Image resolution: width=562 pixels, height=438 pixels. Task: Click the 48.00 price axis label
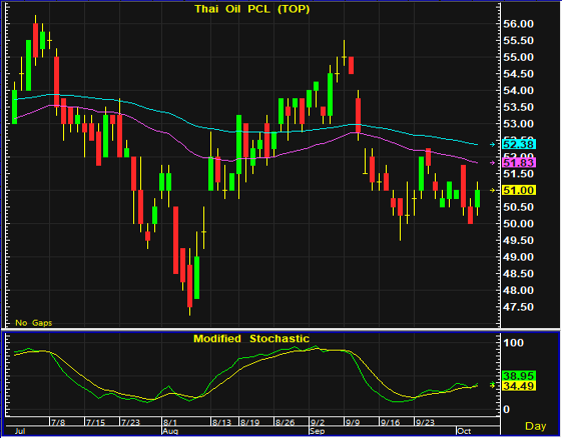pos(518,290)
